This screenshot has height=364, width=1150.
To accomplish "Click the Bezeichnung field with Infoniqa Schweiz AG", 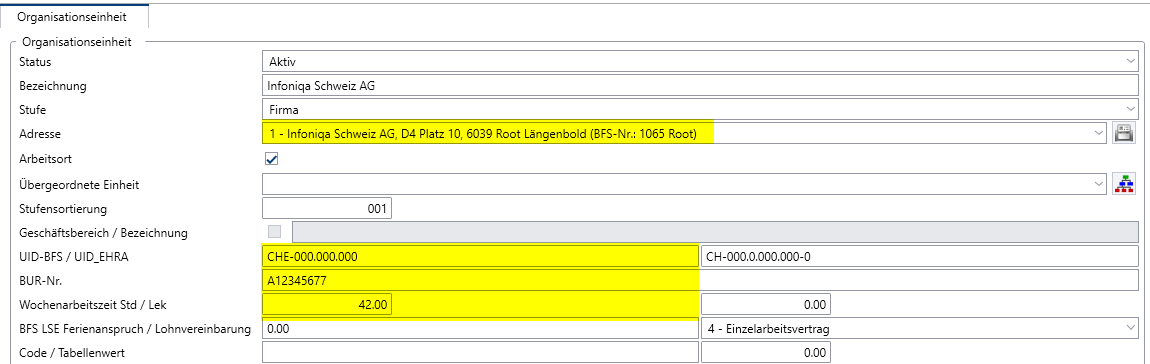I will (x=700, y=86).
